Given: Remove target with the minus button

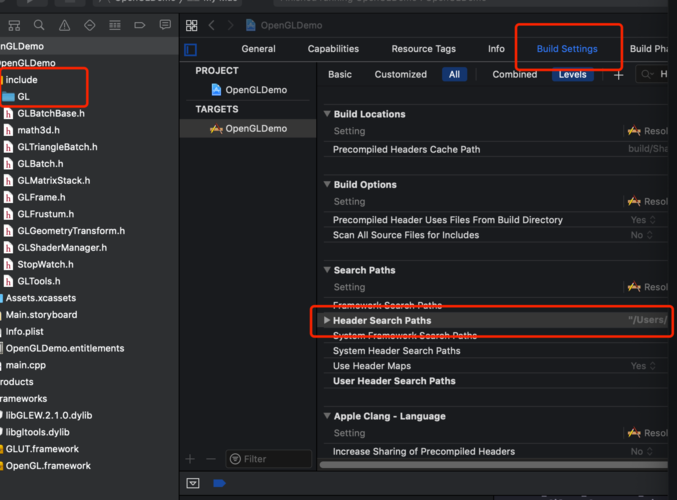Looking at the screenshot, I should (x=211, y=459).
